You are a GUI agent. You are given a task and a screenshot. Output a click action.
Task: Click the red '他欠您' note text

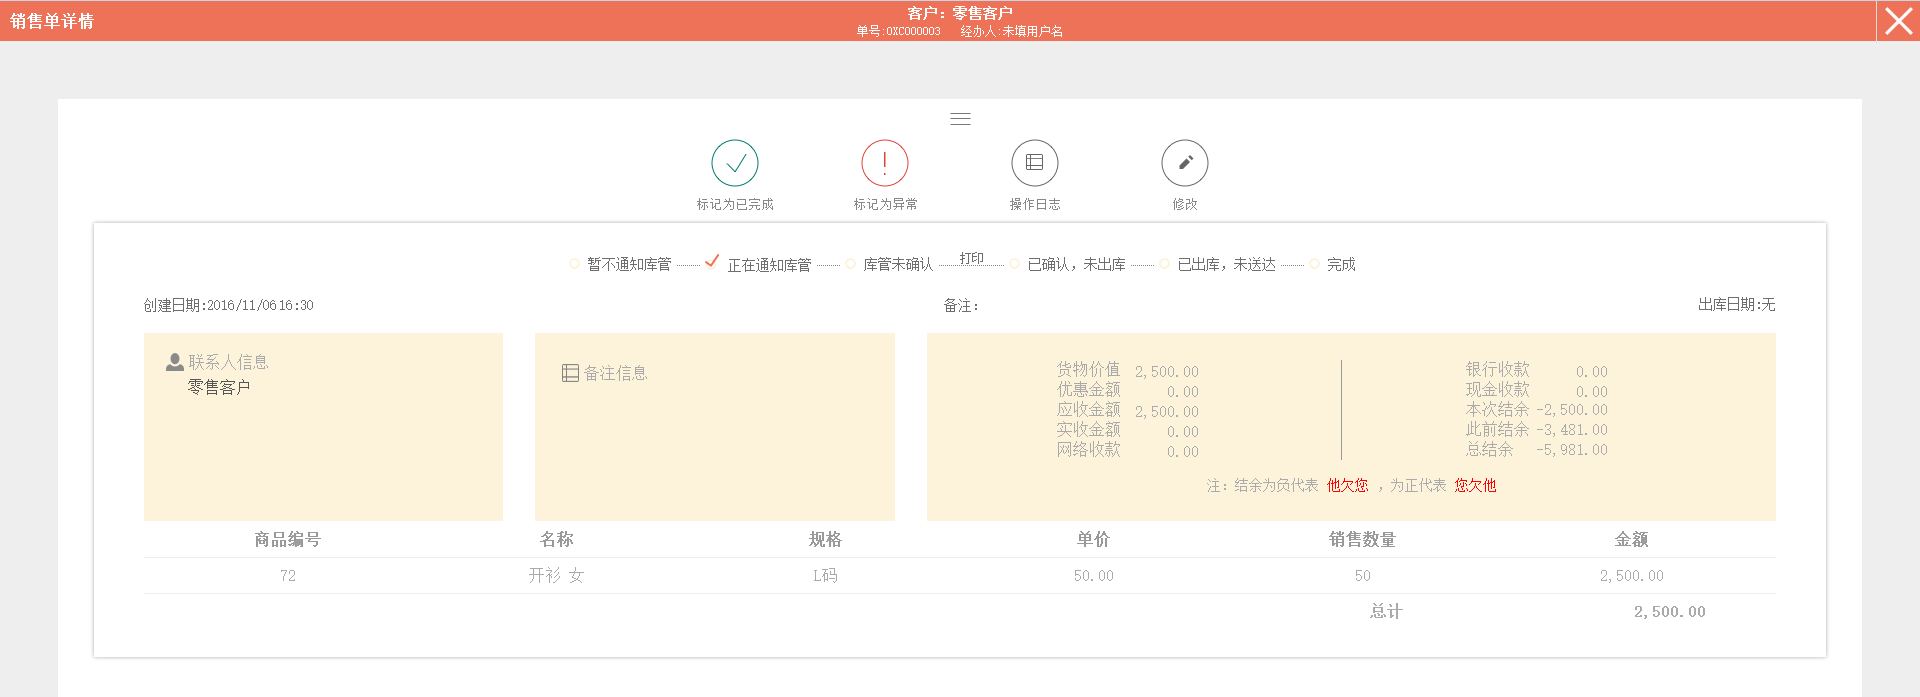point(1347,486)
